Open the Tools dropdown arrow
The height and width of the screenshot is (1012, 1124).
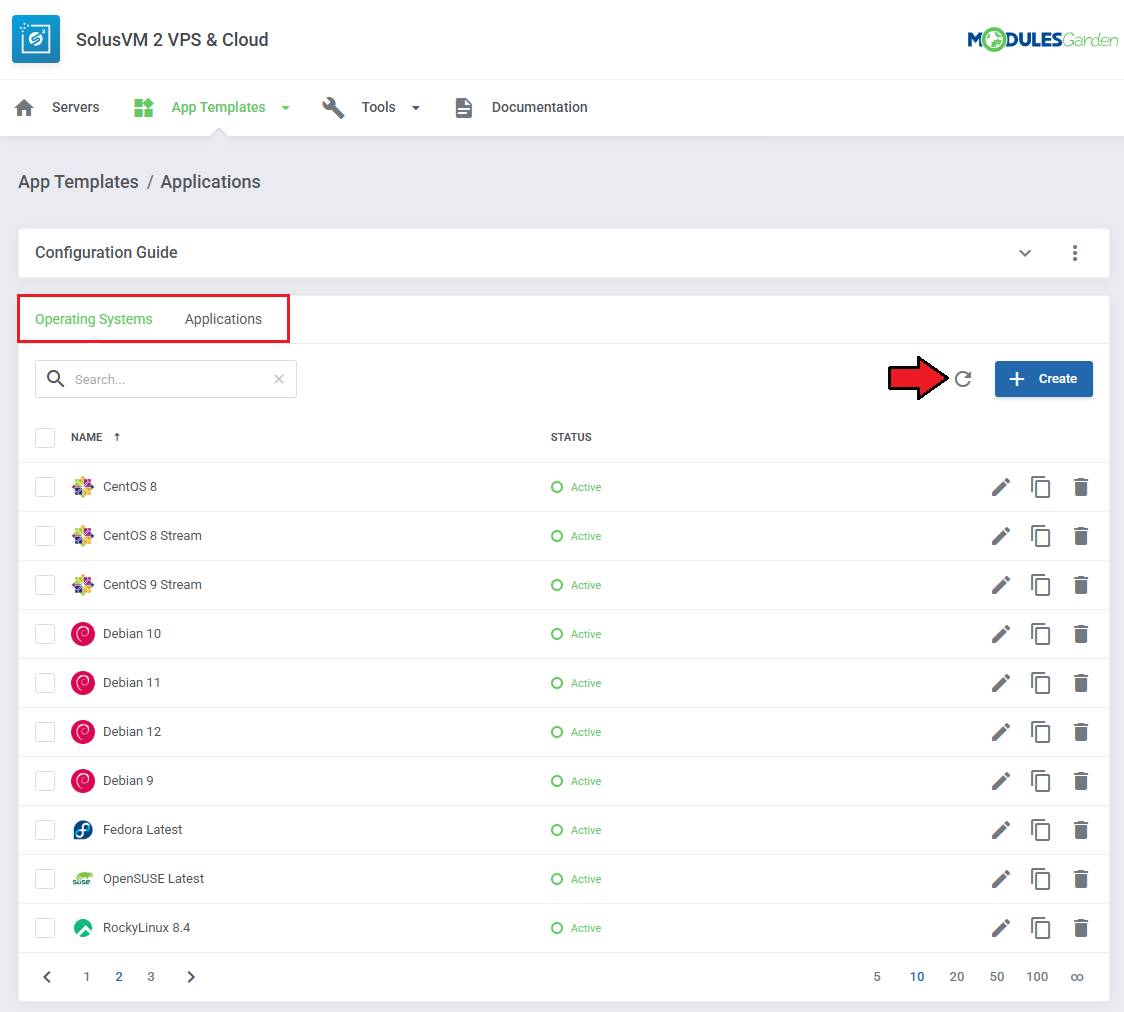416,108
